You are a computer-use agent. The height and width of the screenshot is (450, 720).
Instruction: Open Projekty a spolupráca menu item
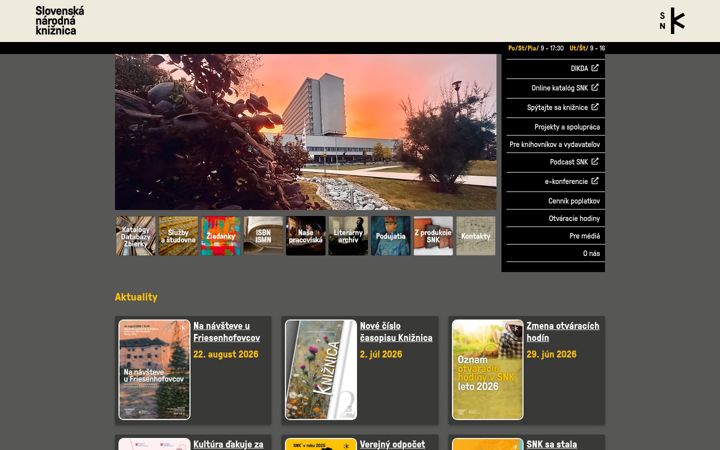[567, 127]
